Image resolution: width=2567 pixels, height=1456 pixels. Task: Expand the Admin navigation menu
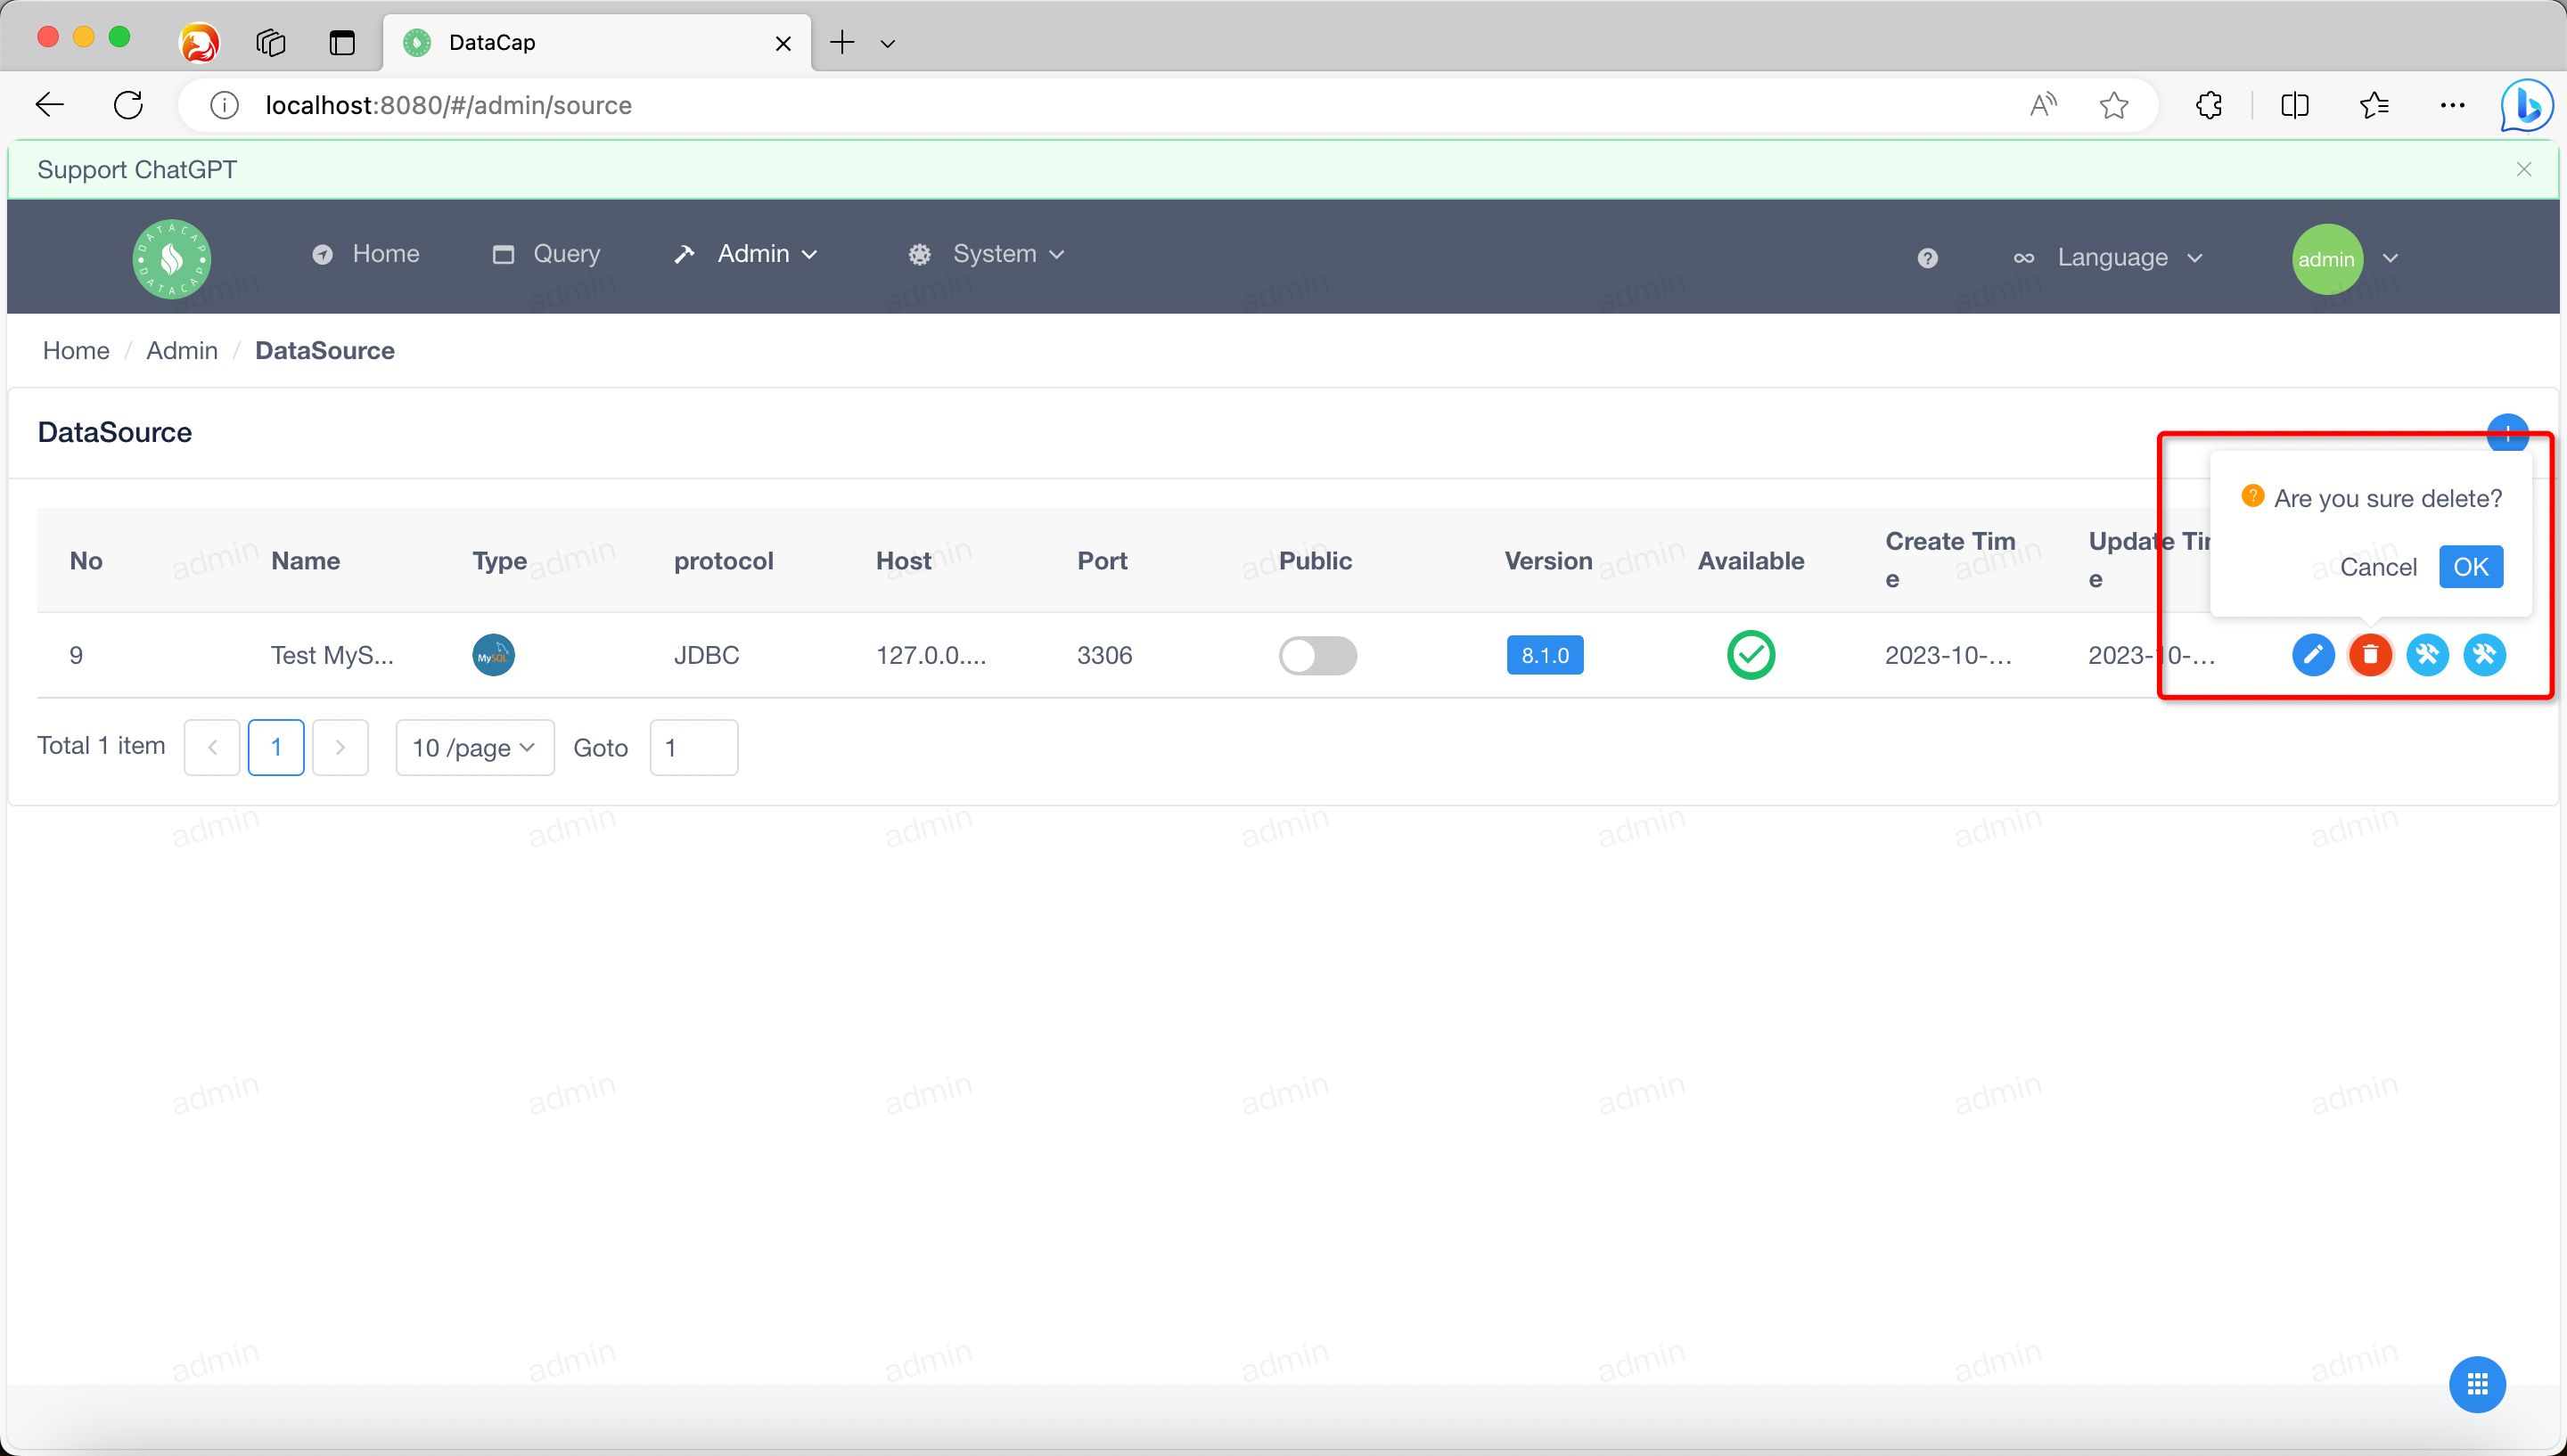click(x=746, y=254)
